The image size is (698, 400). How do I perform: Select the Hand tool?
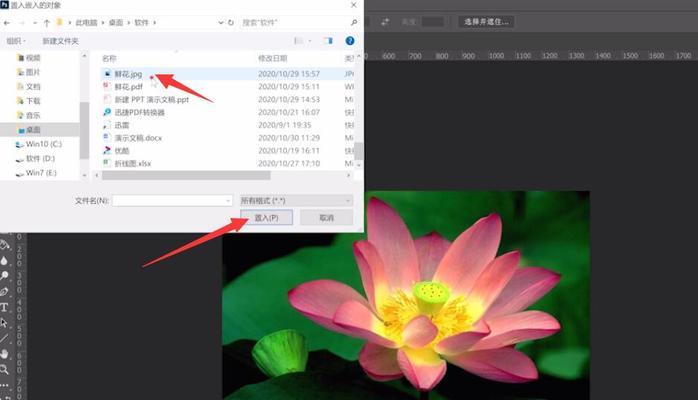4,354
